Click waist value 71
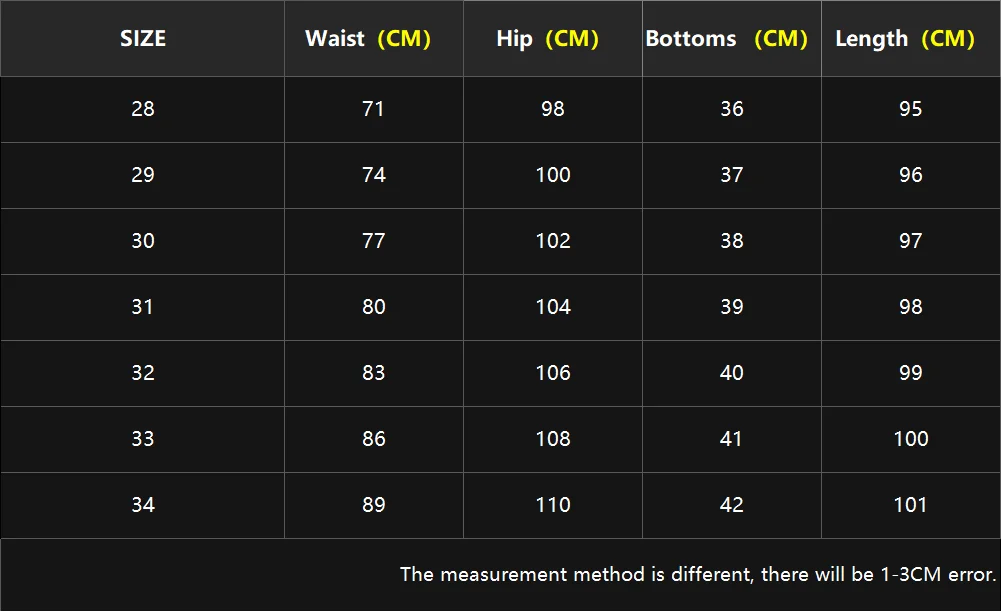This screenshot has height=612, width=1001. click(374, 109)
